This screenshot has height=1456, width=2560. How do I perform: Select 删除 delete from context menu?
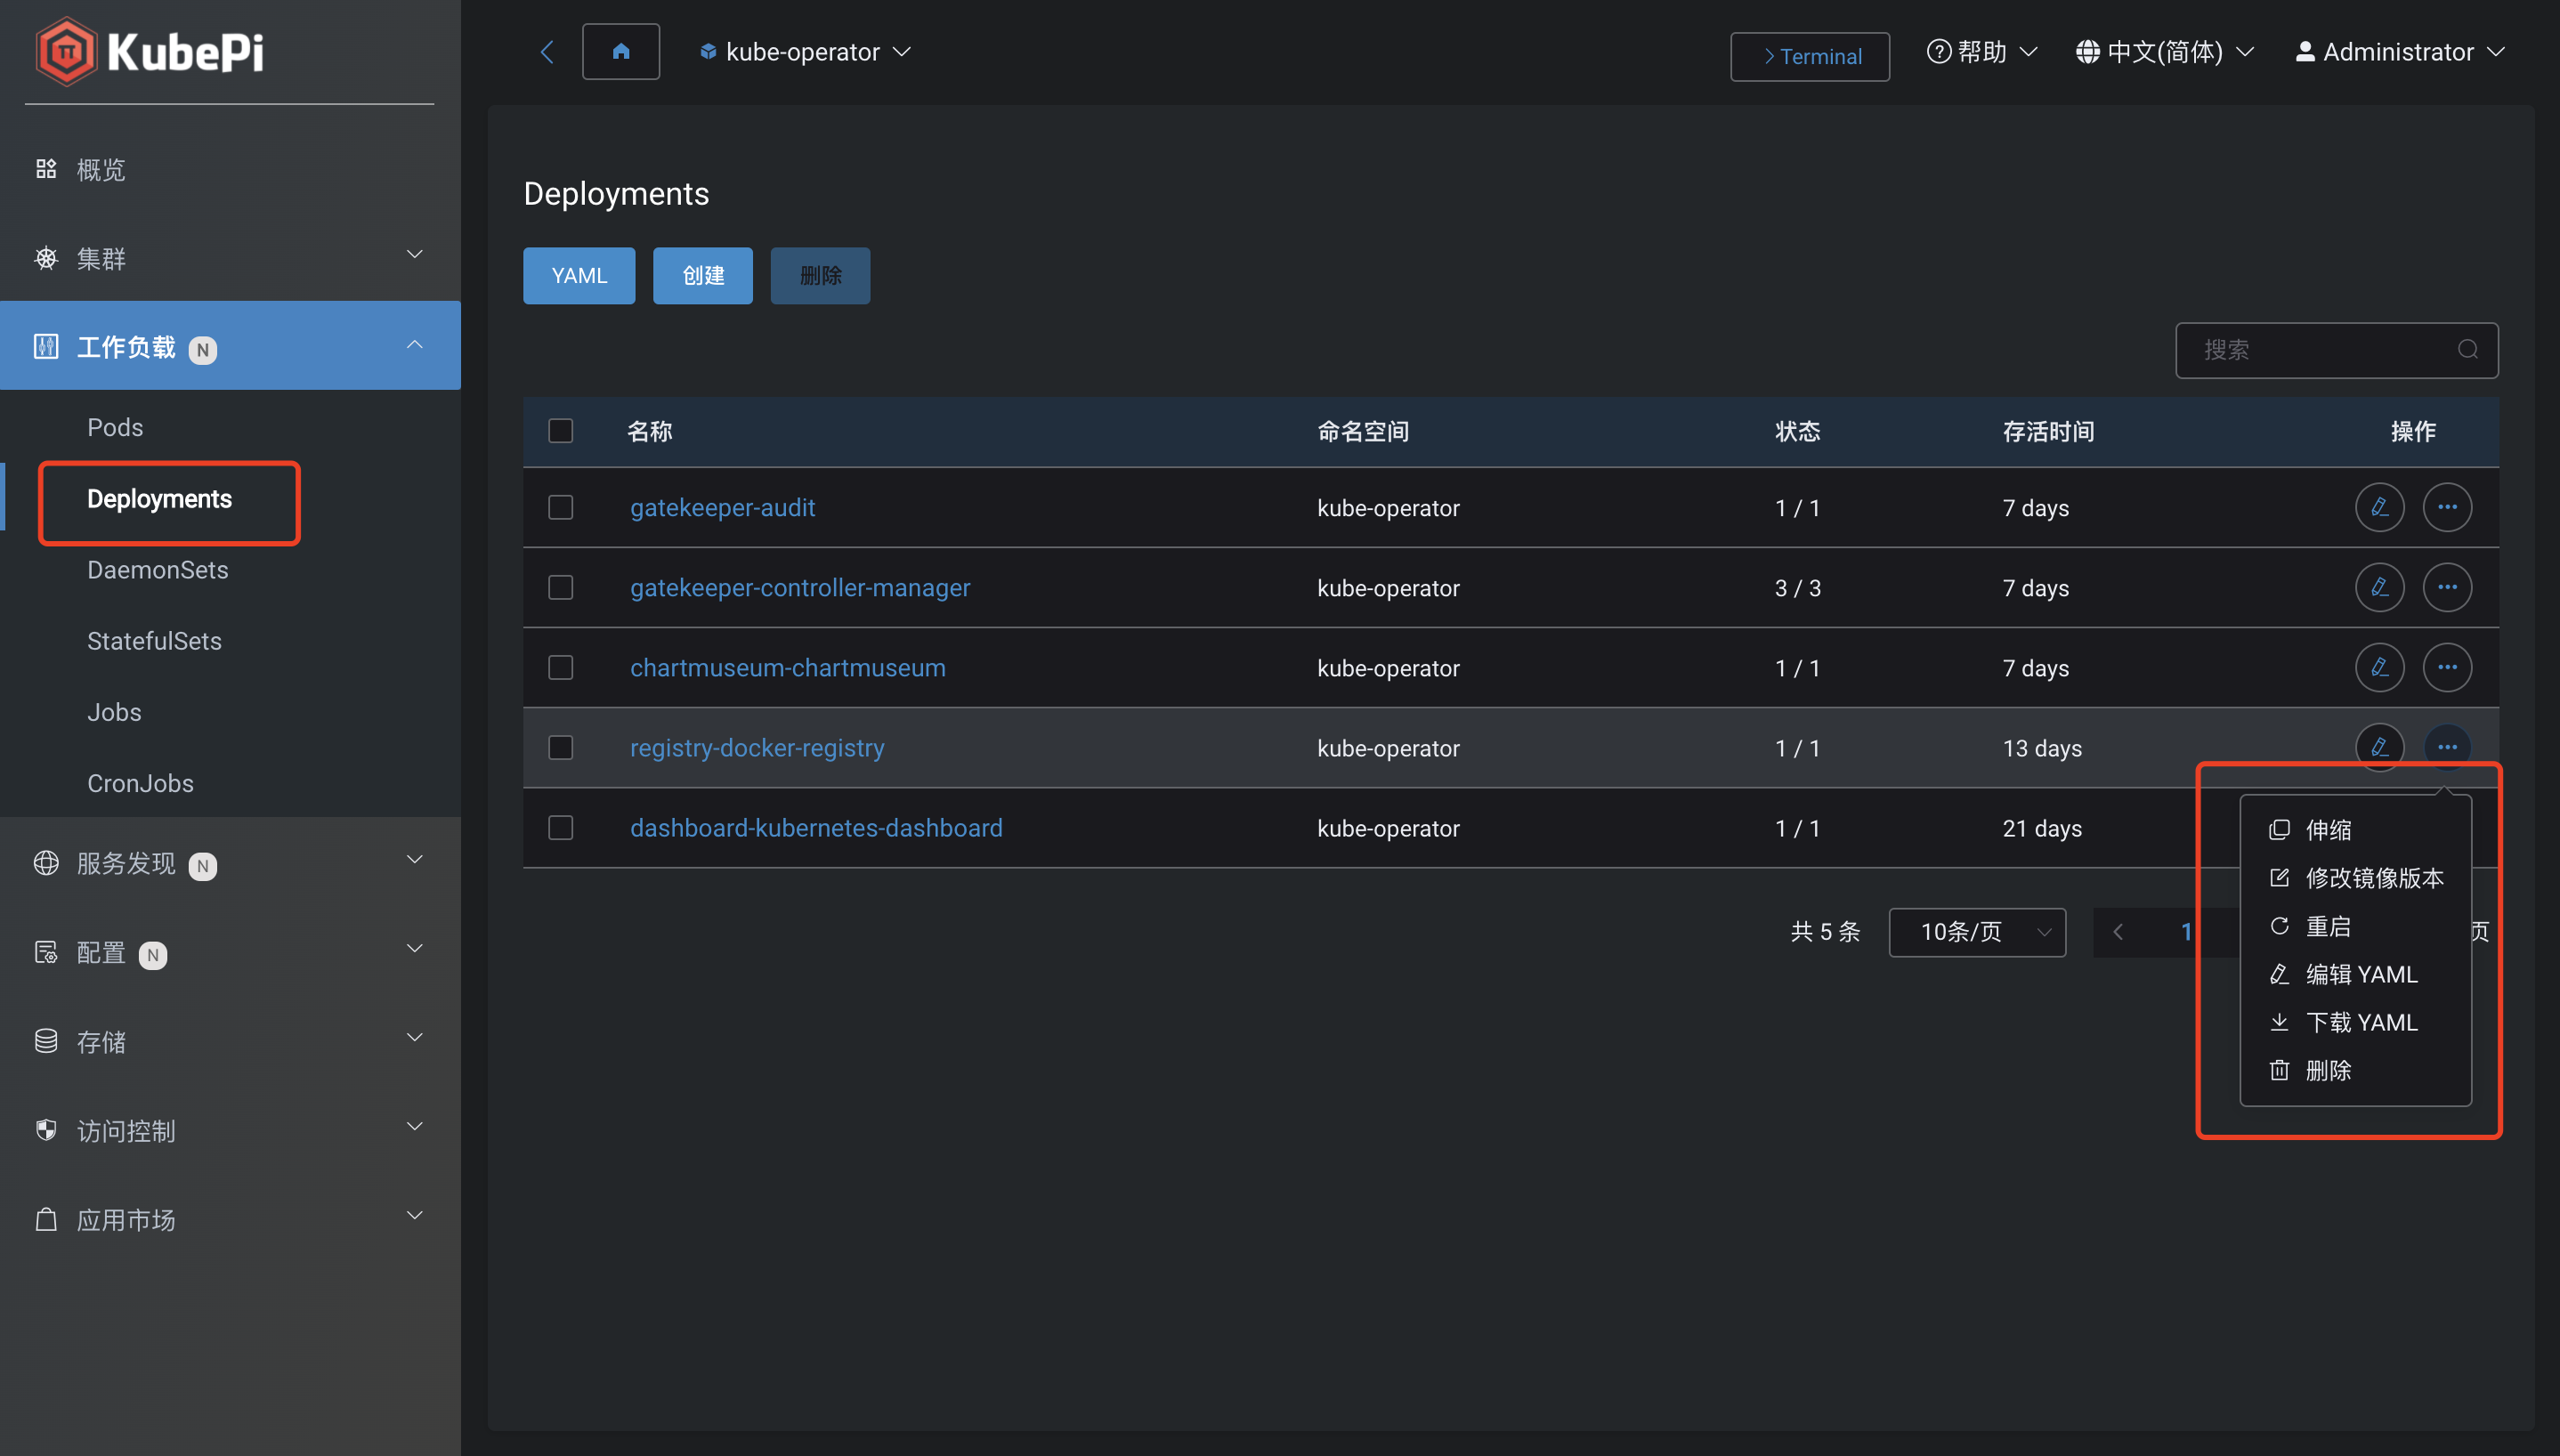point(2355,1070)
